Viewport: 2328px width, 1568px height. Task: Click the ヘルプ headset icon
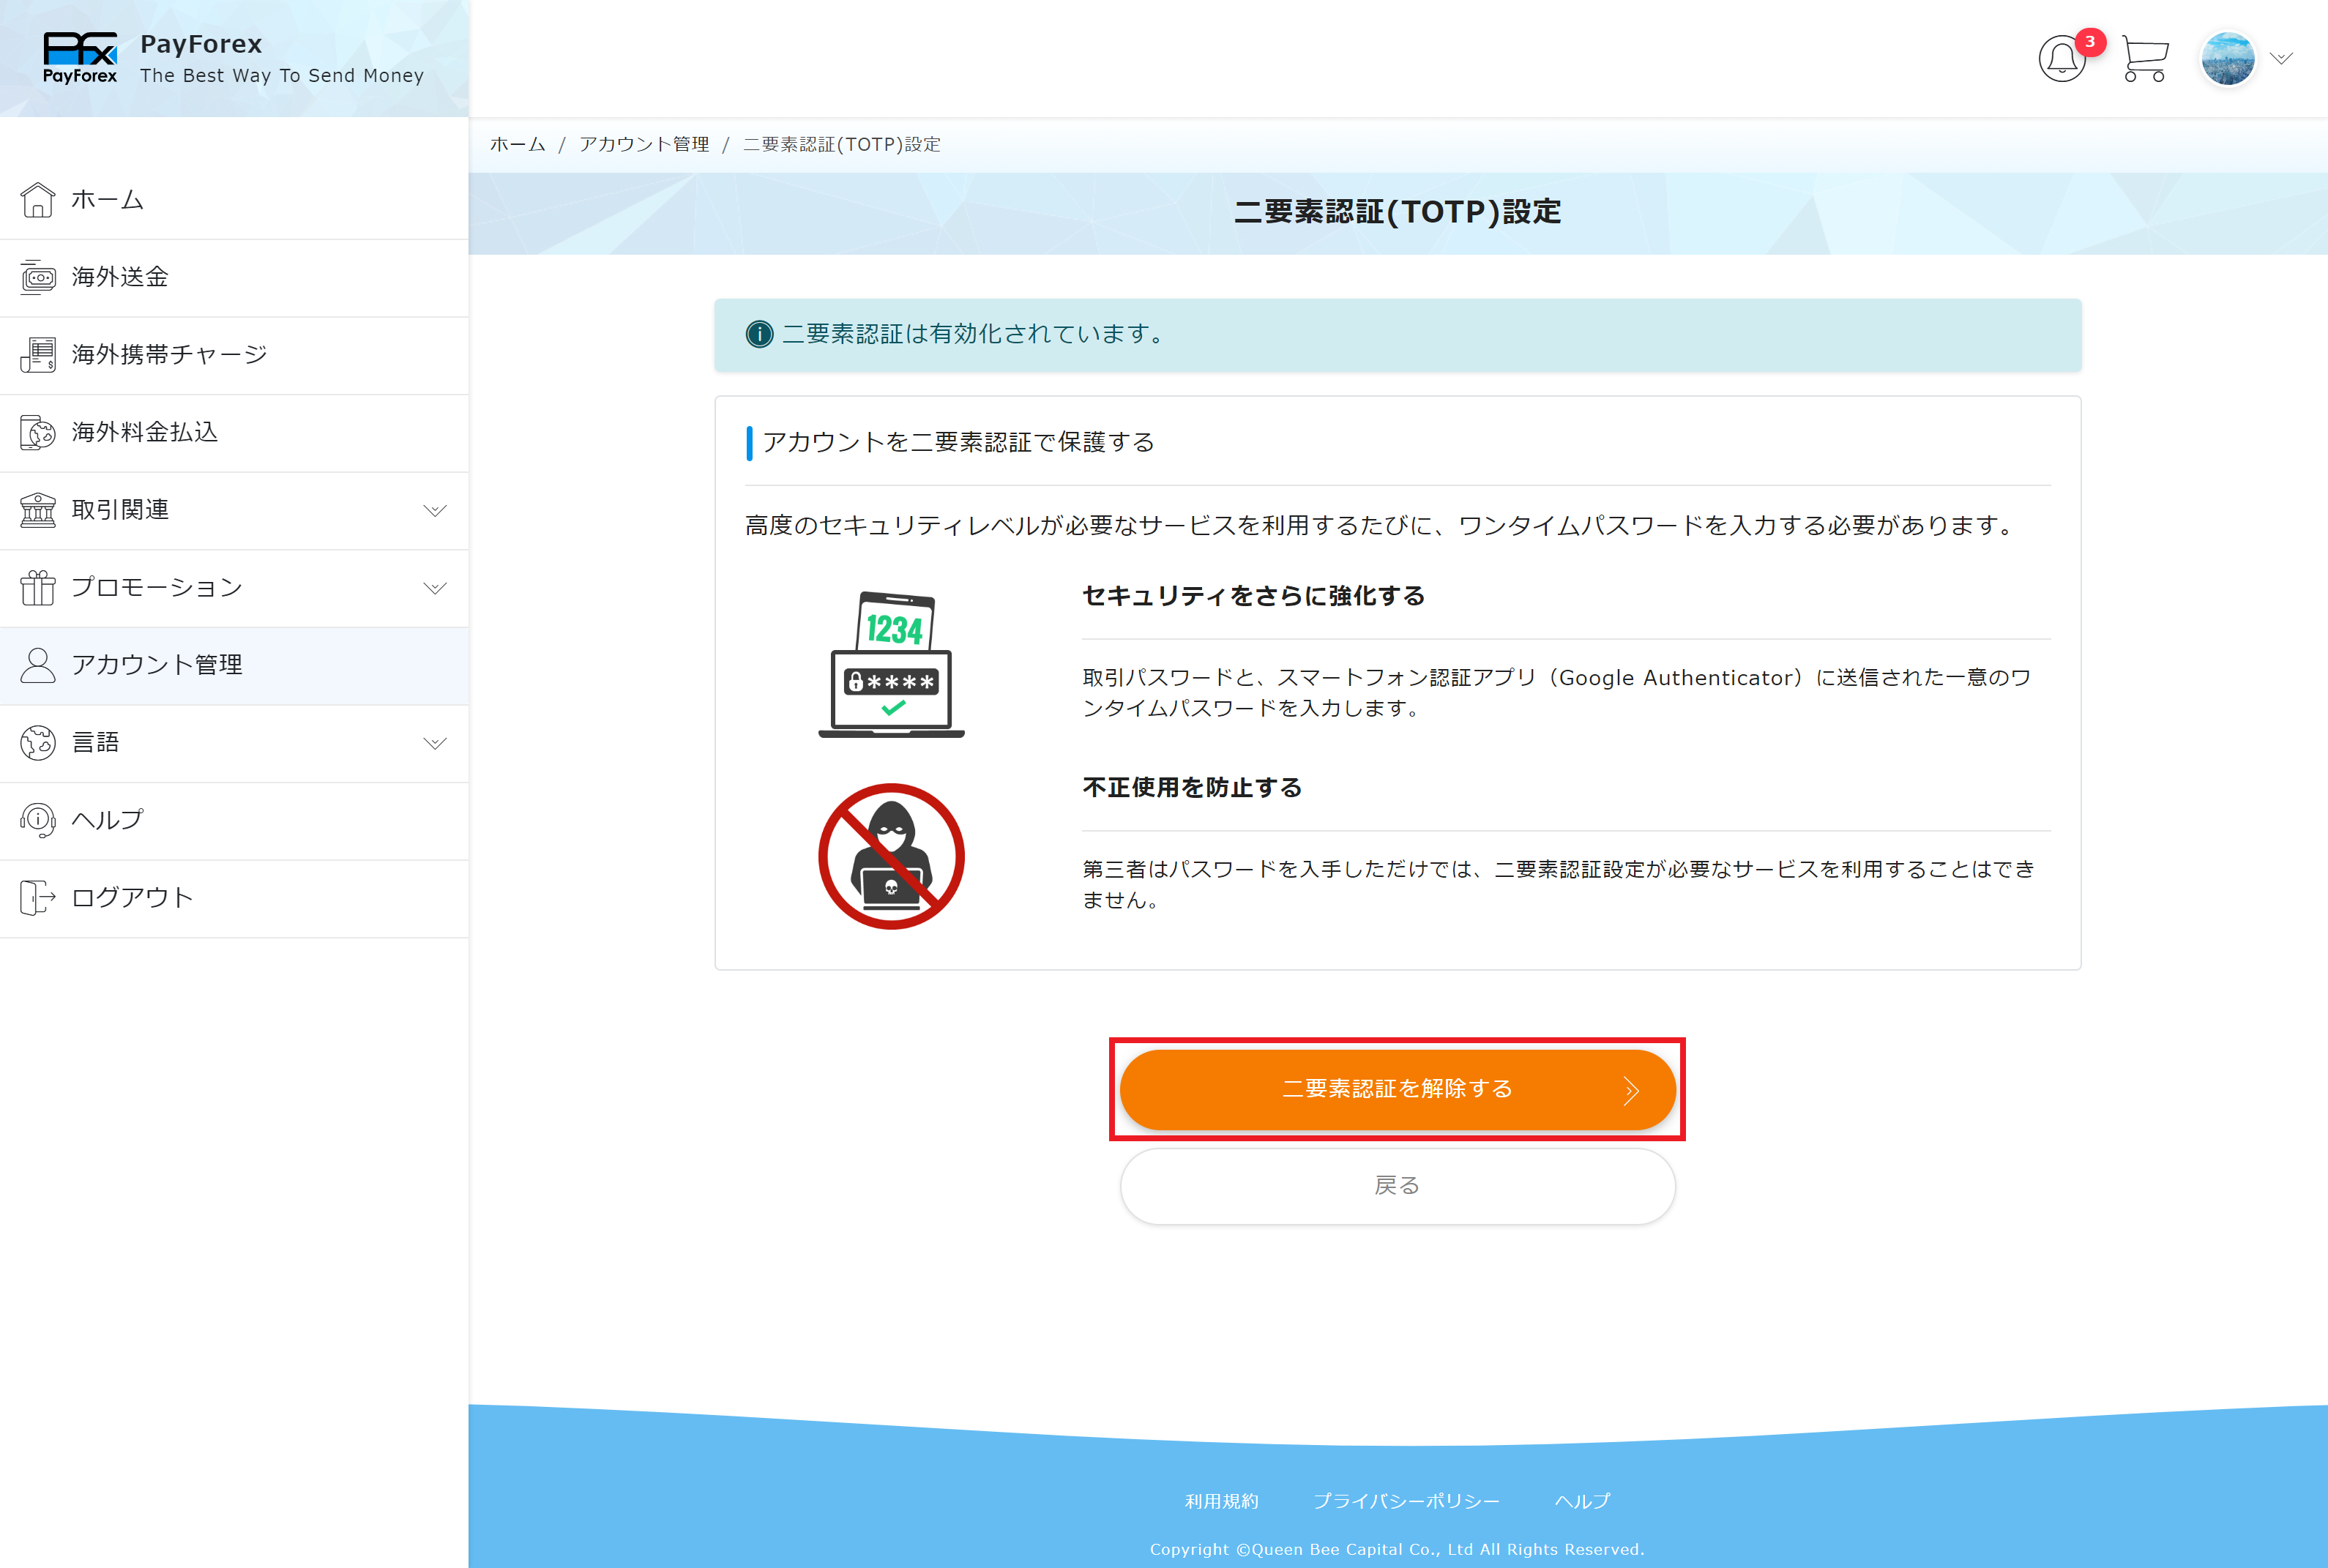pyautogui.click(x=38, y=820)
